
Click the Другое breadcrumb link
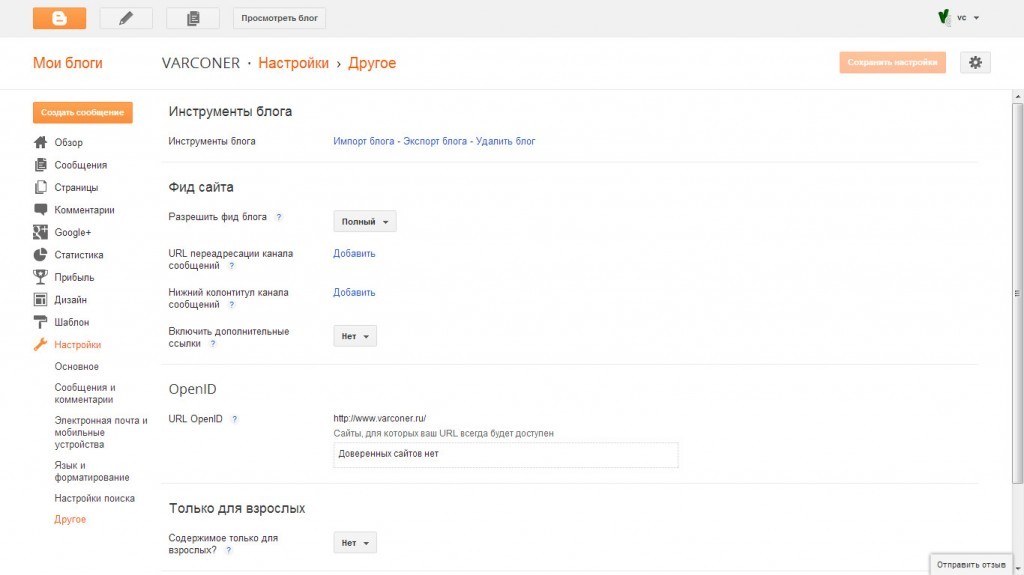click(x=372, y=63)
